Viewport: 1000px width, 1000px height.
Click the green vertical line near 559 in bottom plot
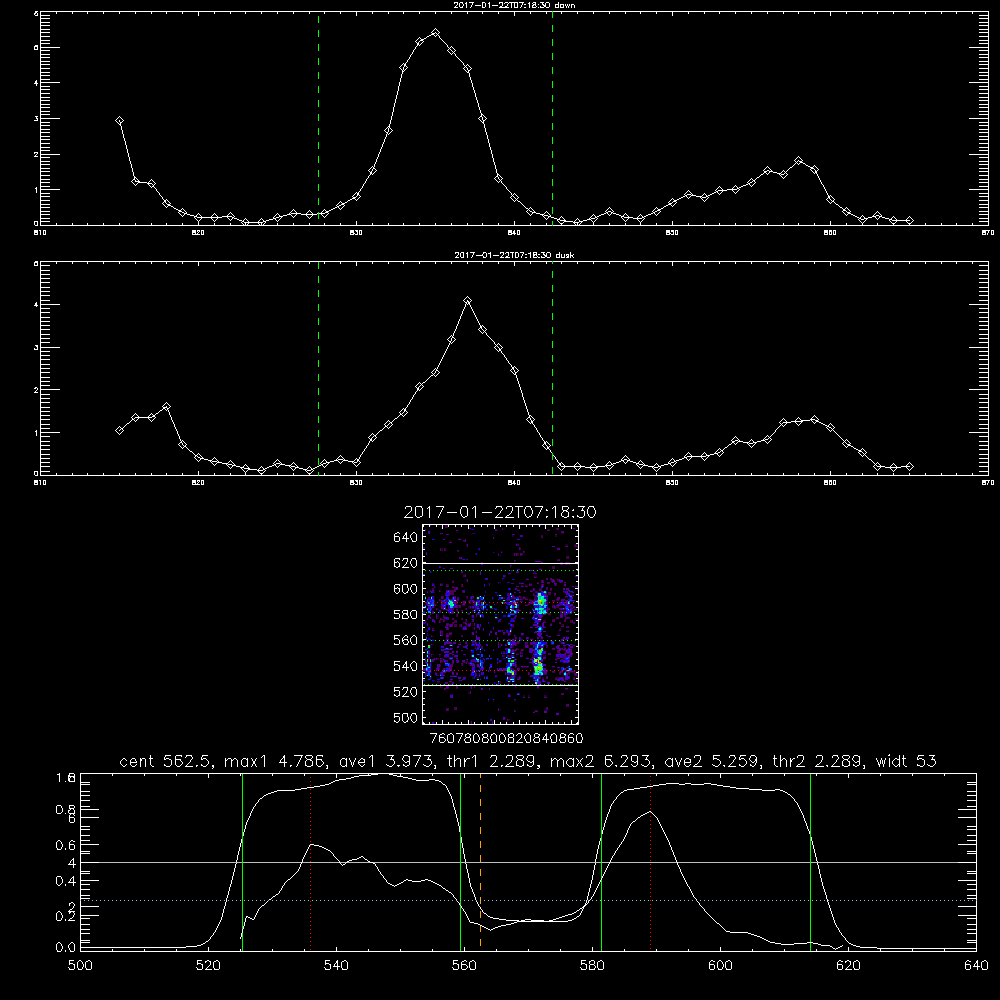tap(460, 862)
